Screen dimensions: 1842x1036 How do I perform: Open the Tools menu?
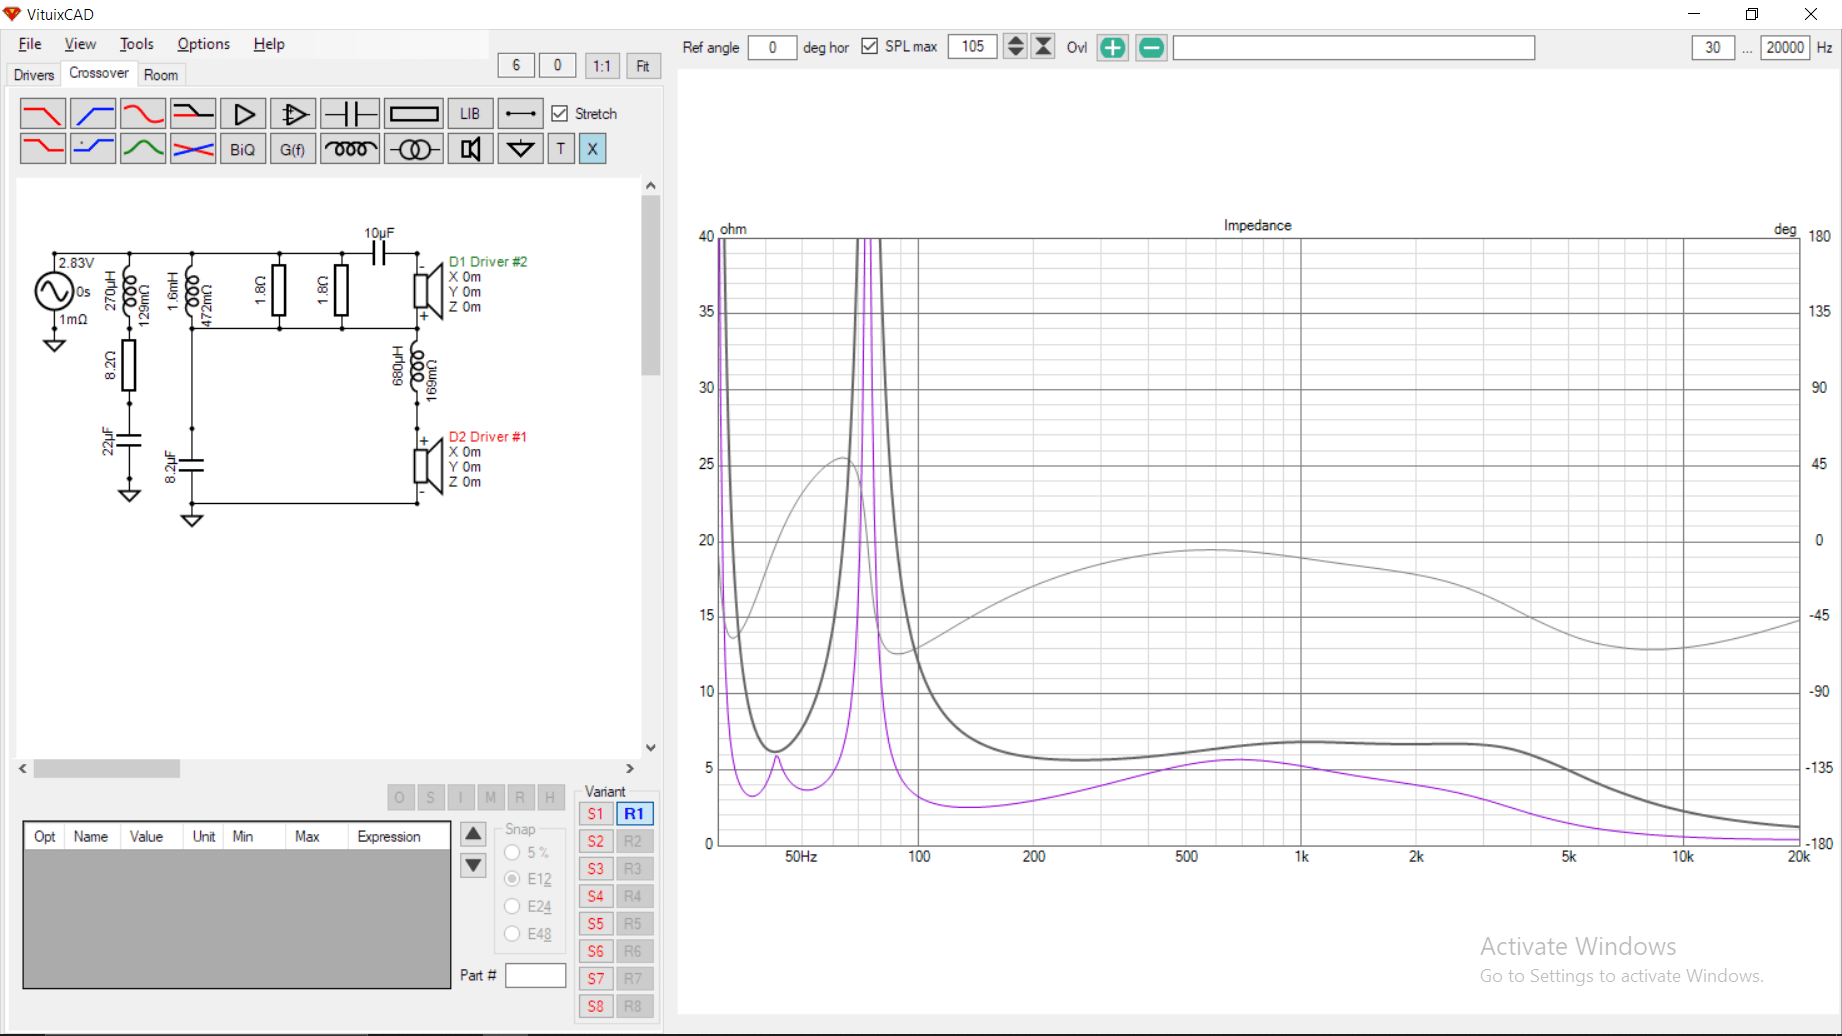[x=136, y=44]
